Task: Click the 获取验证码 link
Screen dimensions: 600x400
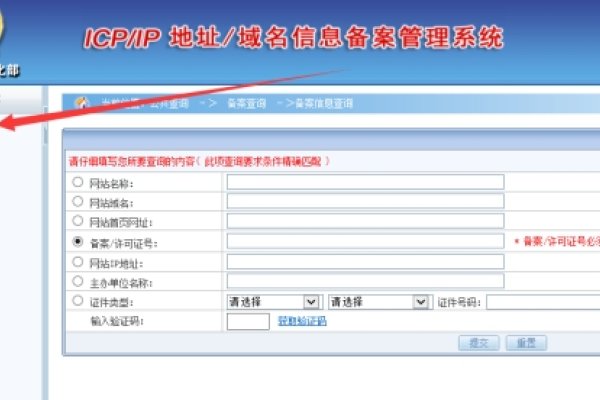Action: 301,321
